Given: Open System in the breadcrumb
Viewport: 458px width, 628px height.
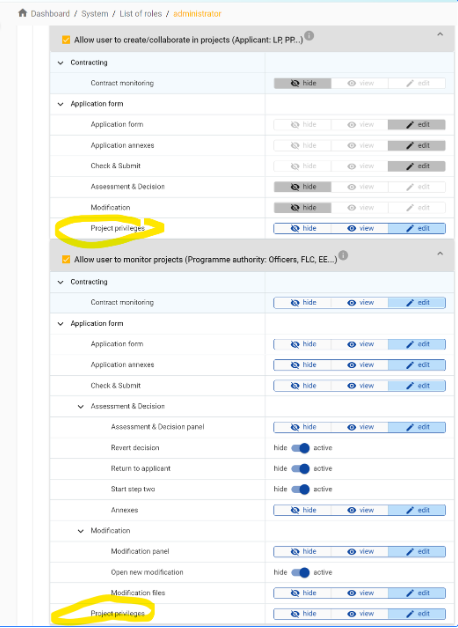Looking at the screenshot, I should click(94, 14).
